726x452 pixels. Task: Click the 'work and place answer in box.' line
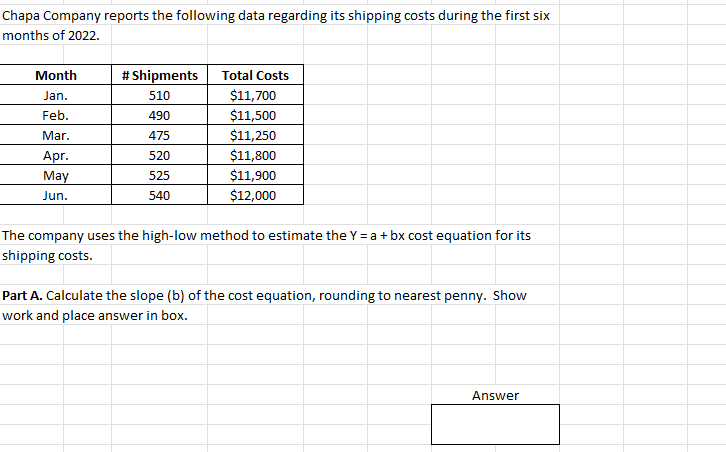click(x=95, y=315)
